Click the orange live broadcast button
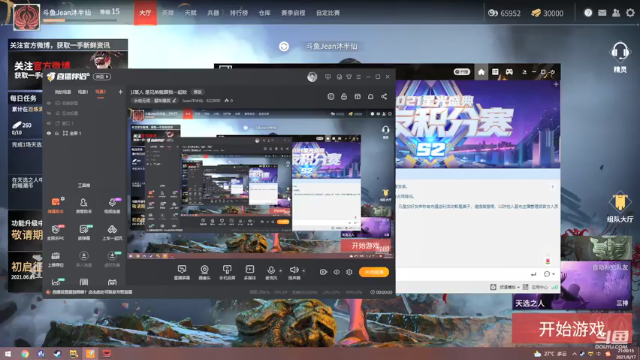640x360 pixels. click(x=374, y=272)
